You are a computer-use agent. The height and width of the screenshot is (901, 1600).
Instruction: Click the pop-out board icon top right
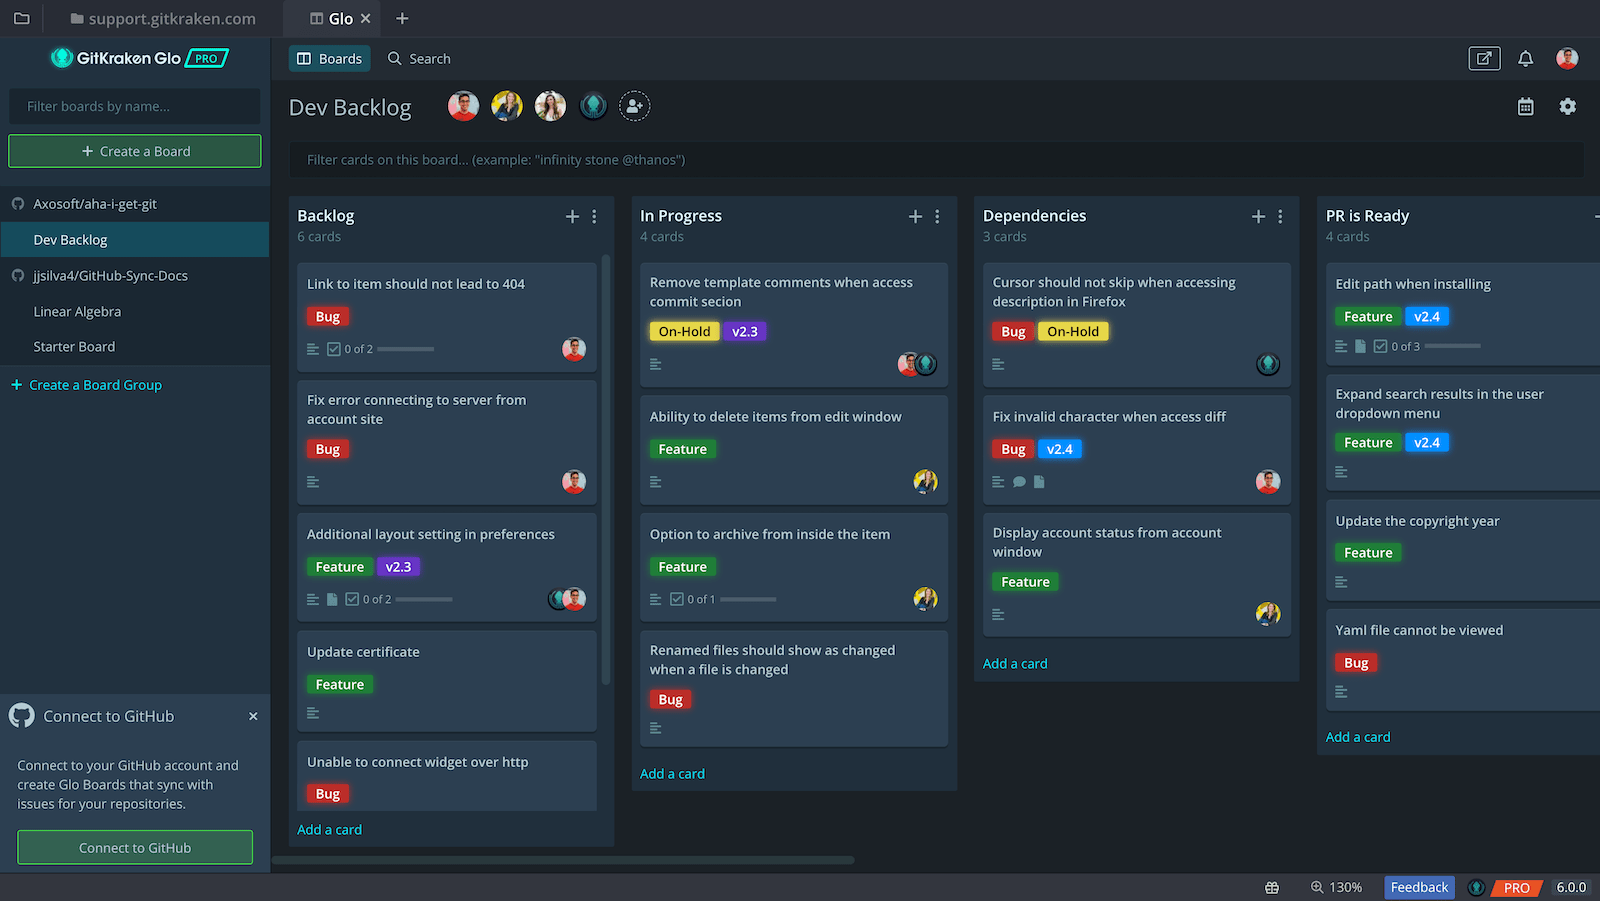coord(1484,58)
